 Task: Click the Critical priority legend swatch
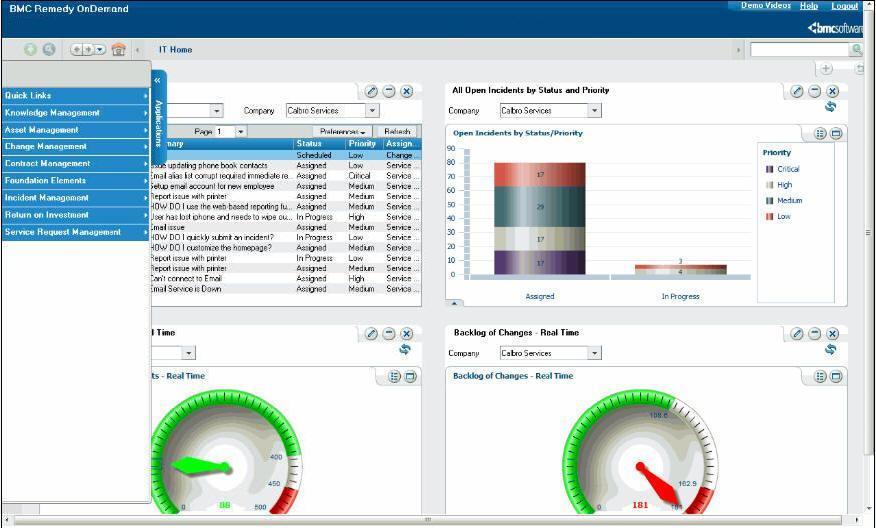[x=769, y=169]
